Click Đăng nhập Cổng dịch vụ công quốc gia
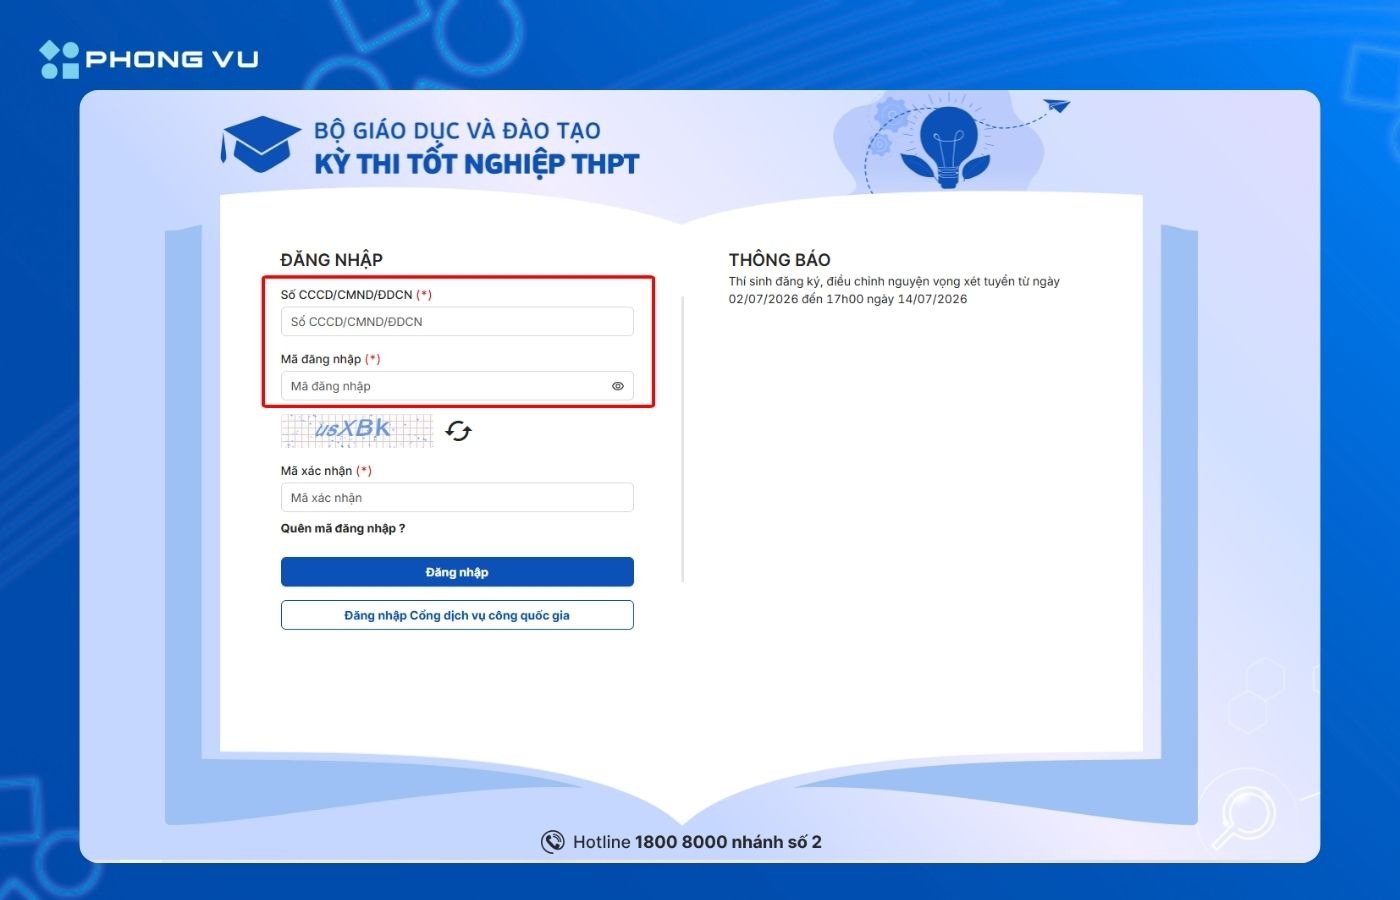The image size is (1400, 900). click(x=457, y=615)
